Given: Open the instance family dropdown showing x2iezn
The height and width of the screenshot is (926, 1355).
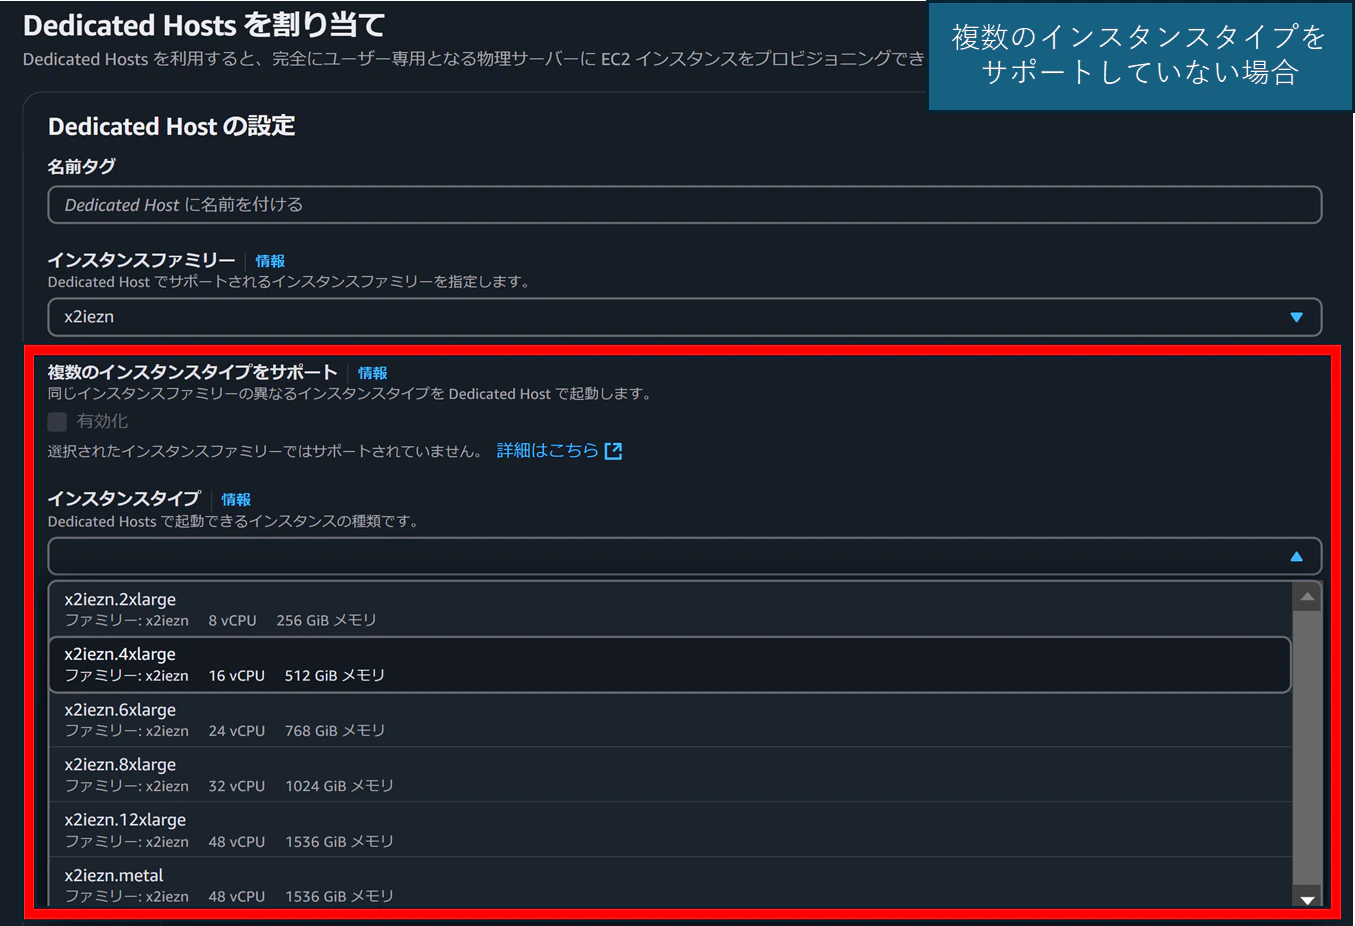Looking at the screenshot, I should click(x=684, y=317).
